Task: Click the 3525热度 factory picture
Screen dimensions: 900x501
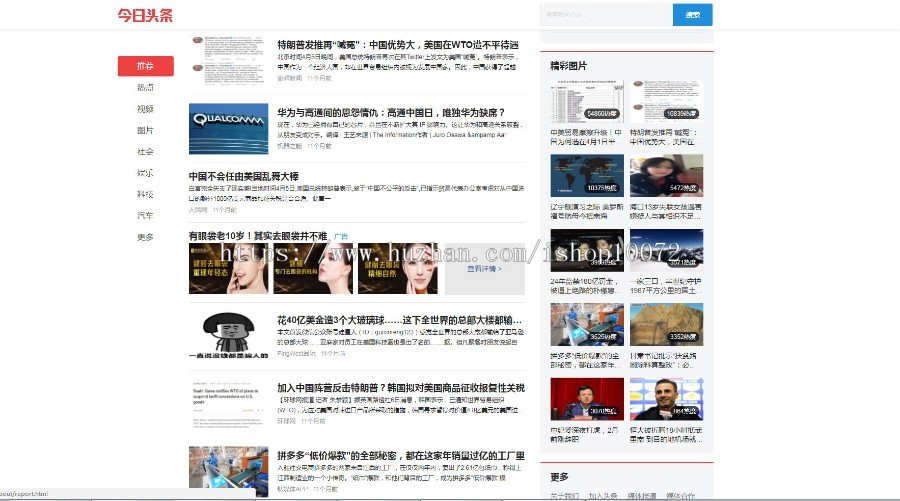Action: pyautogui.click(x=587, y=325)
